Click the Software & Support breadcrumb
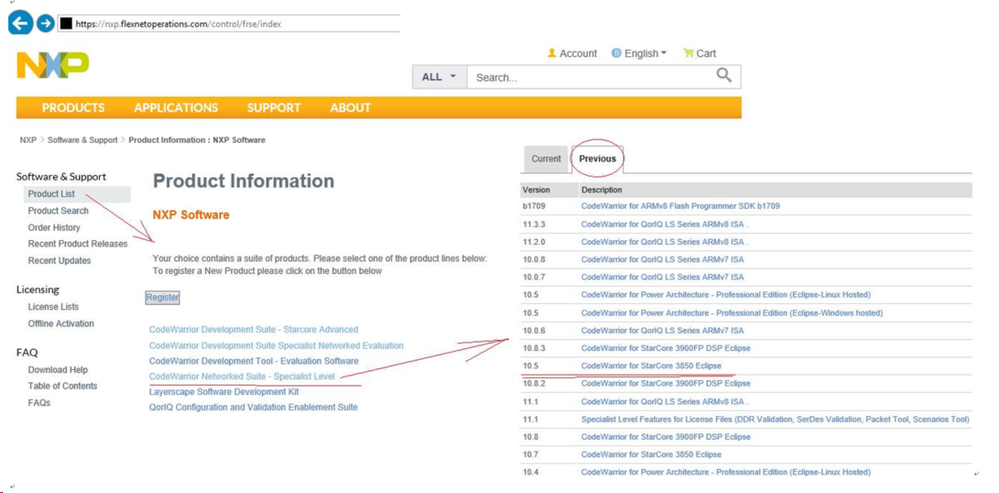 pyautogui.click(x=82, y=139)
